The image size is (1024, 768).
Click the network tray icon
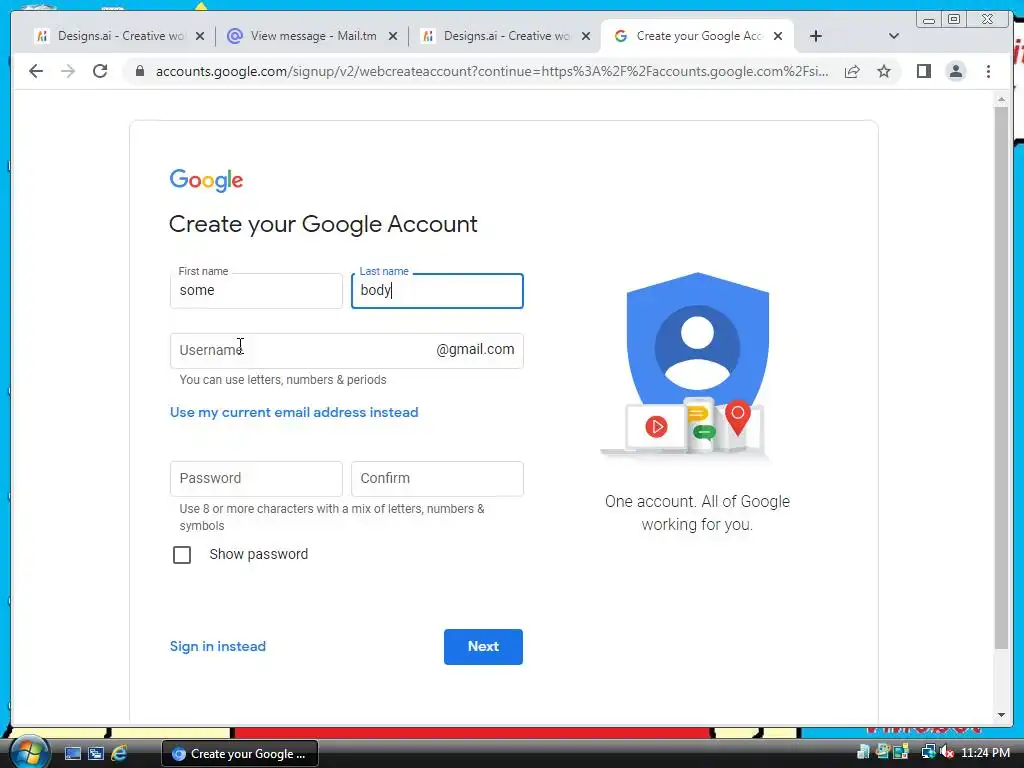point(929,753)
